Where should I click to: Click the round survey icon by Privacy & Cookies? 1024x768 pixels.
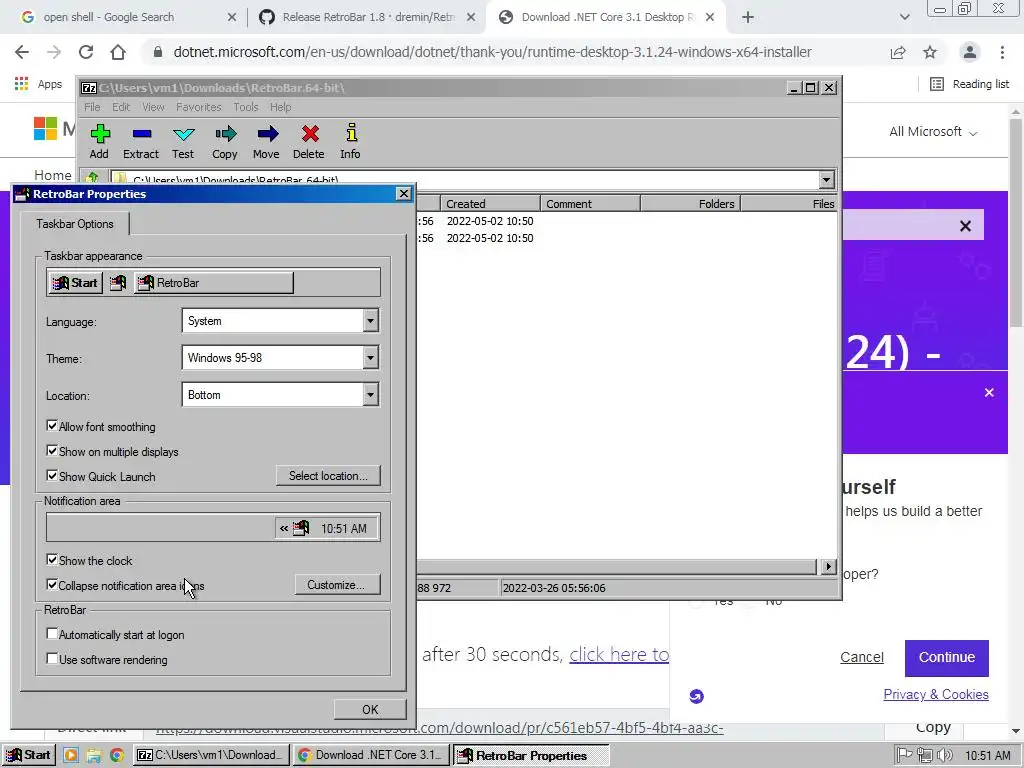697,696
